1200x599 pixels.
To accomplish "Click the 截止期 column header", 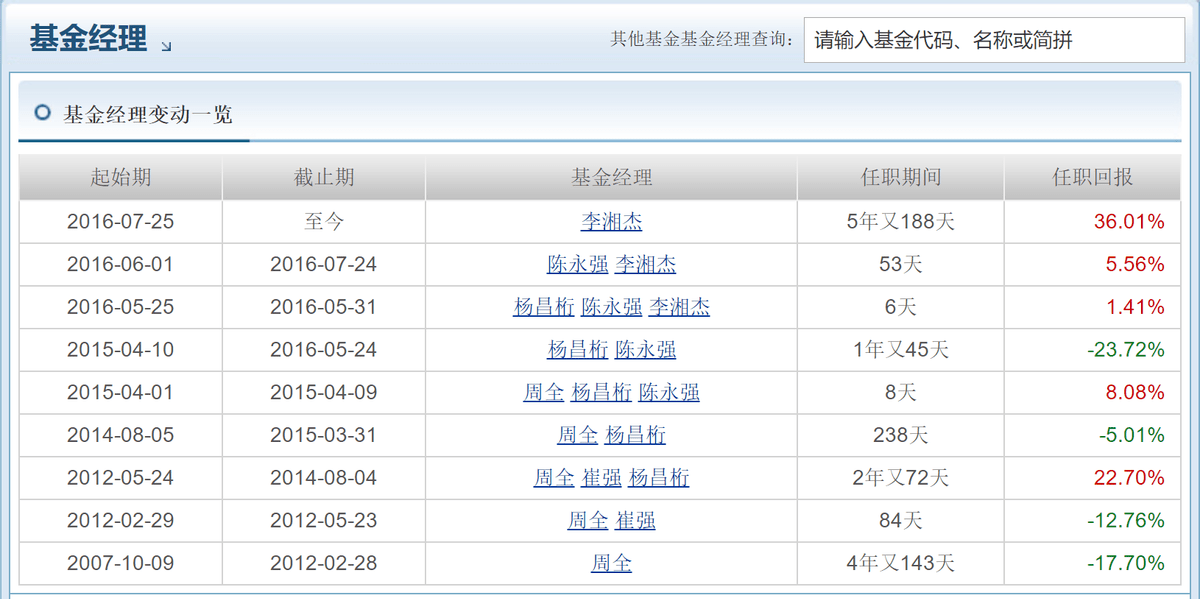I will point(322,176).
